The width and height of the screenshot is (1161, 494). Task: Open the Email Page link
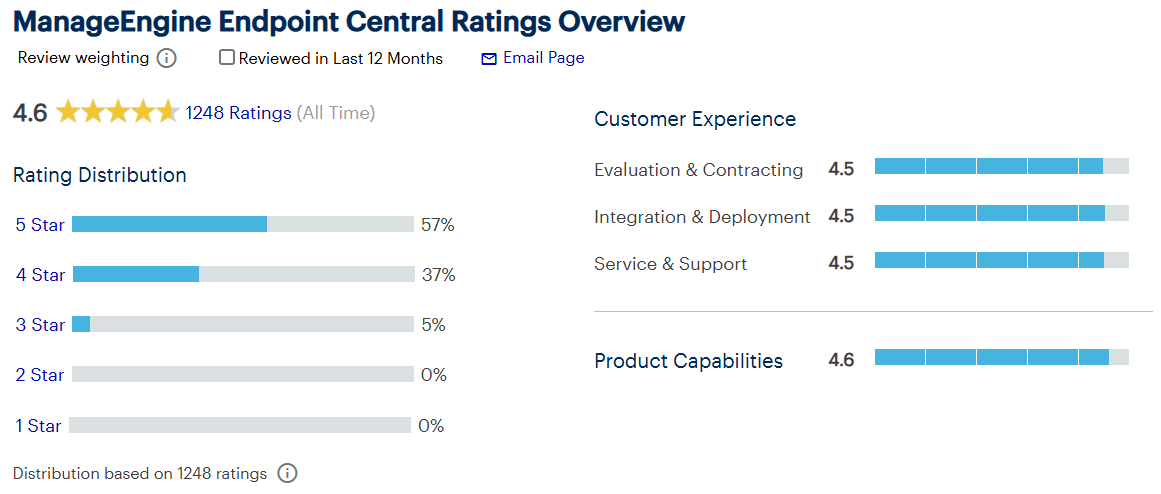(x=543, y=58)
